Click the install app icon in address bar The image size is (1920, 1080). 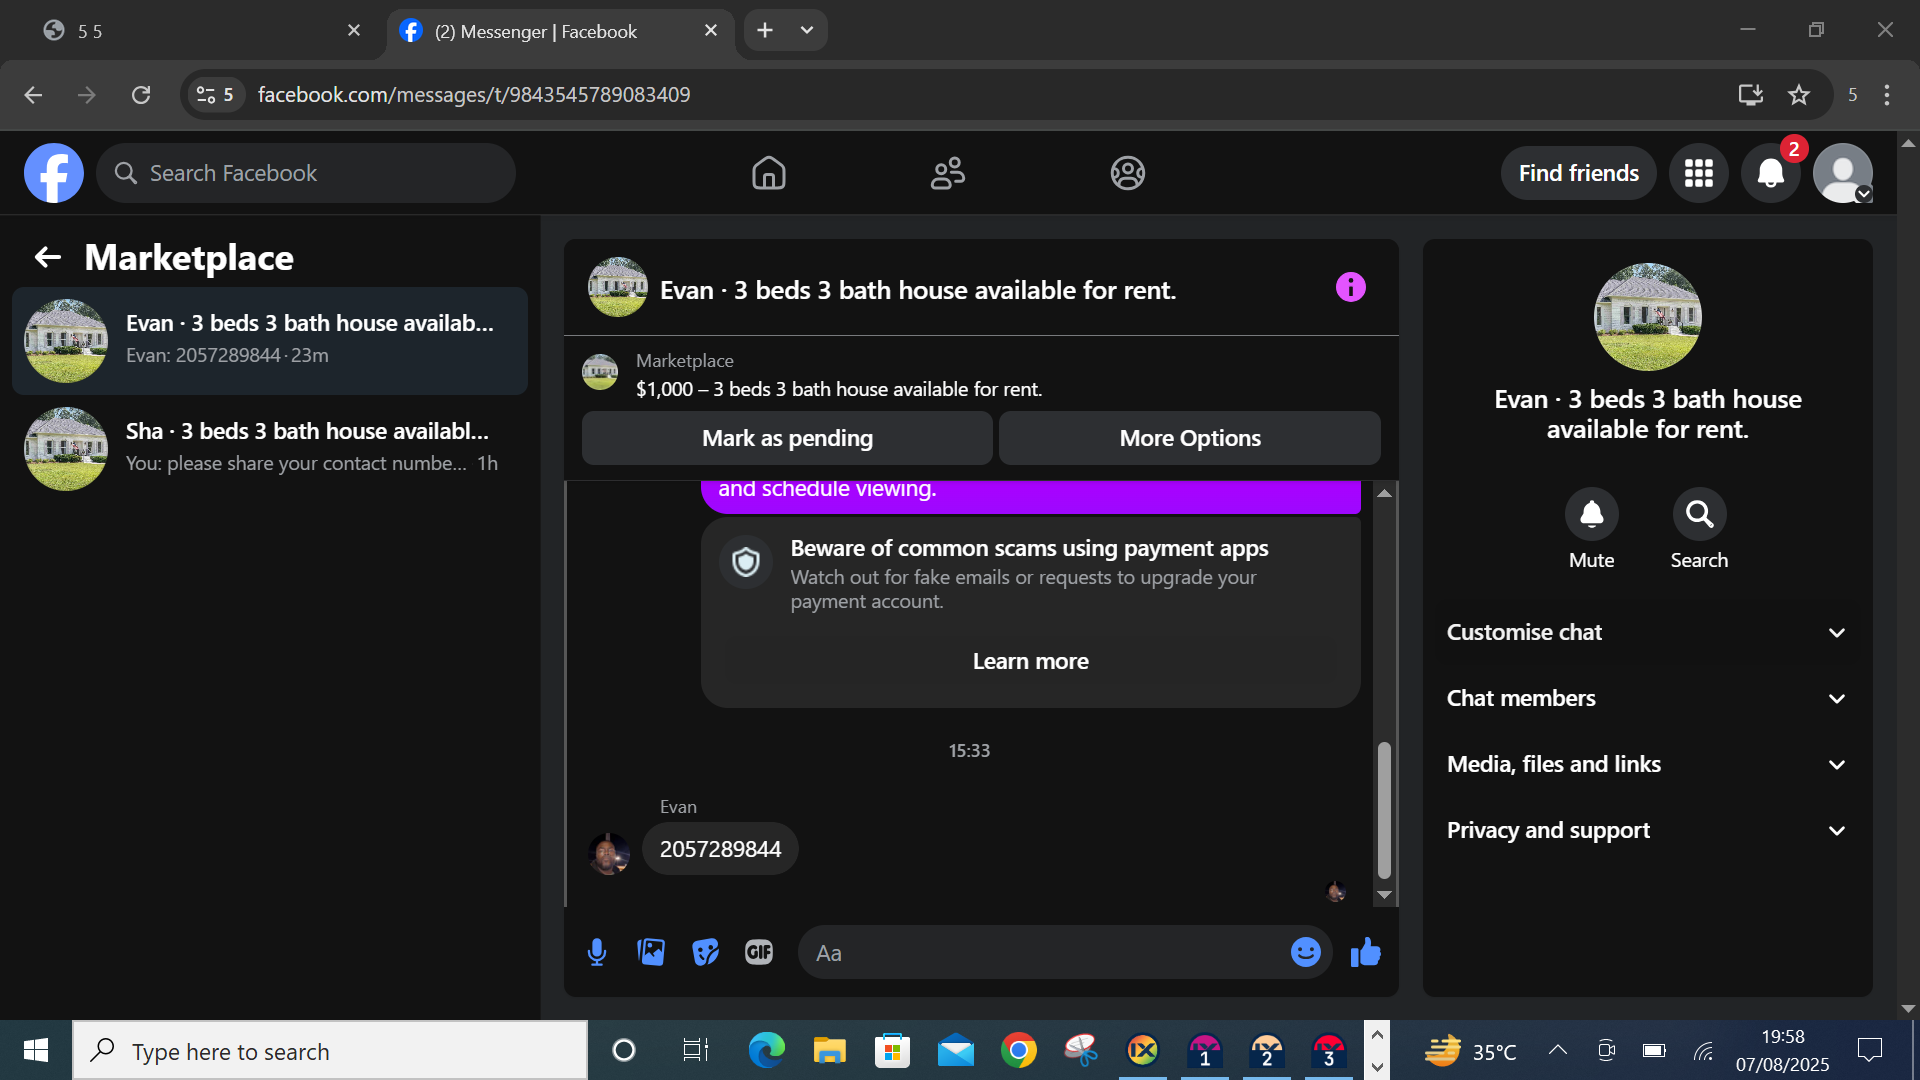(x=1750, y=95)
